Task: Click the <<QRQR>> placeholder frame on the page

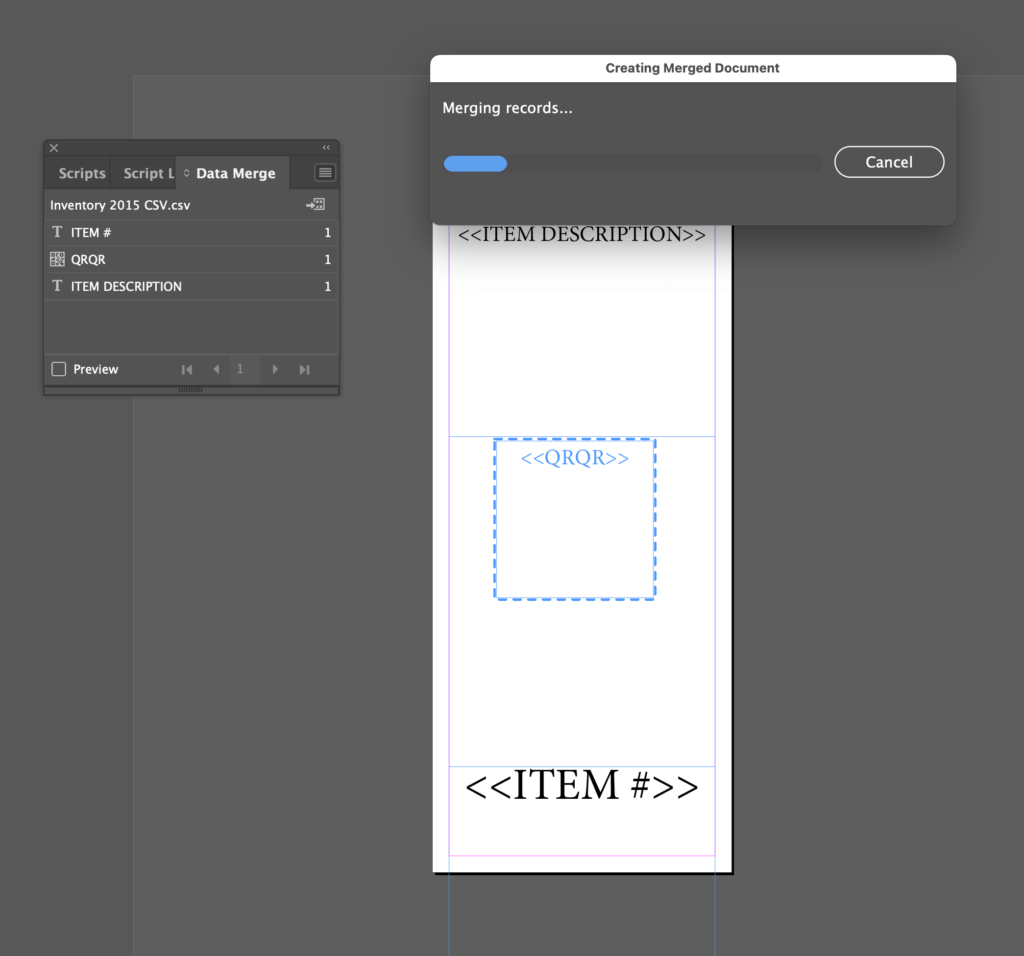Action: coord(575,517)
